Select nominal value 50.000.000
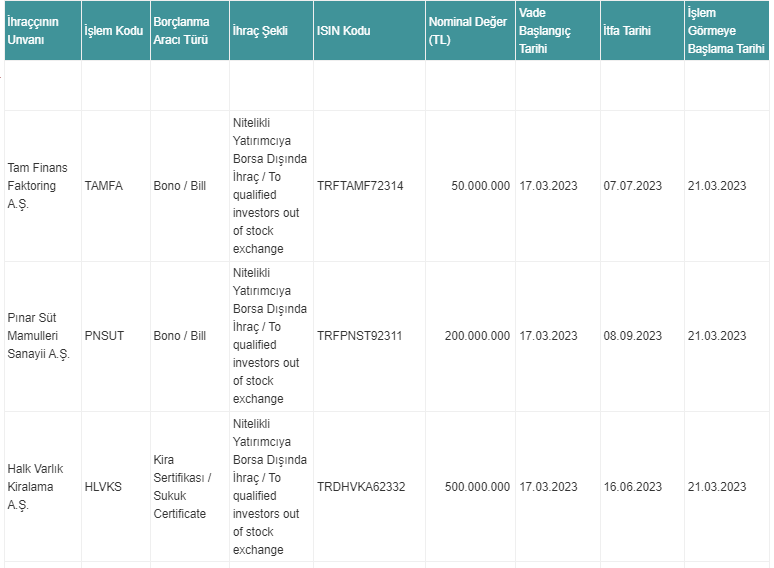 click(480, 186)
